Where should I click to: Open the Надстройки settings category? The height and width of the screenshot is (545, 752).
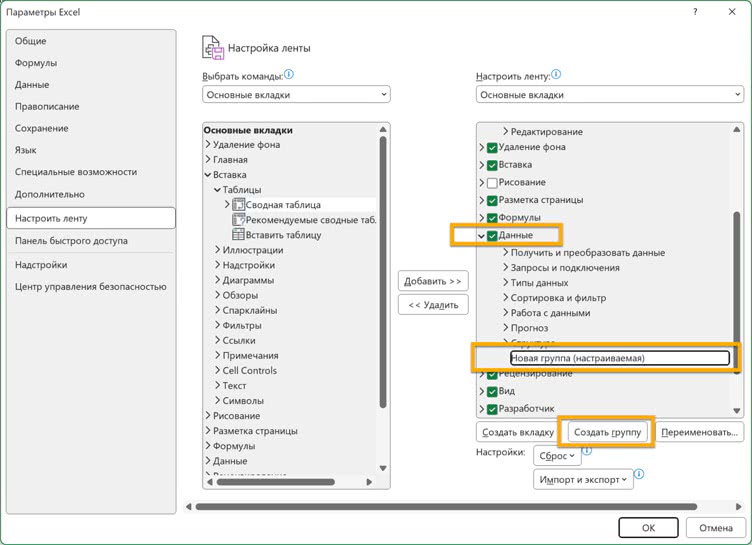[91, 265]
